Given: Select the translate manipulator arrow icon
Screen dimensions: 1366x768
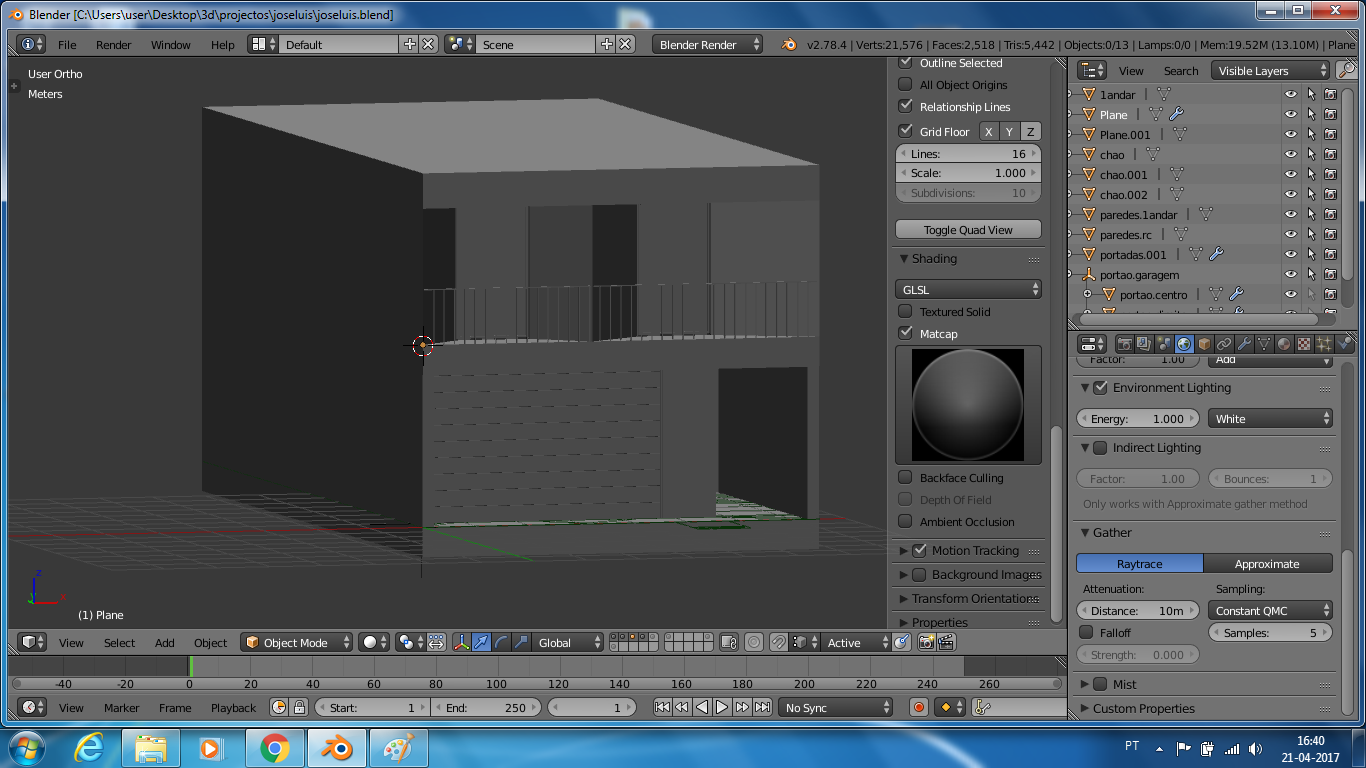Looking at the screenshot, I should [481, 643].
